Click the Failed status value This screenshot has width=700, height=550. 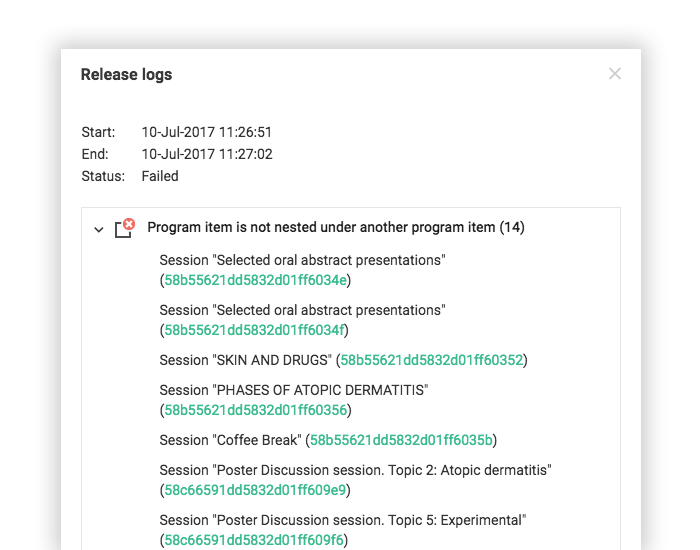point(160,176)
